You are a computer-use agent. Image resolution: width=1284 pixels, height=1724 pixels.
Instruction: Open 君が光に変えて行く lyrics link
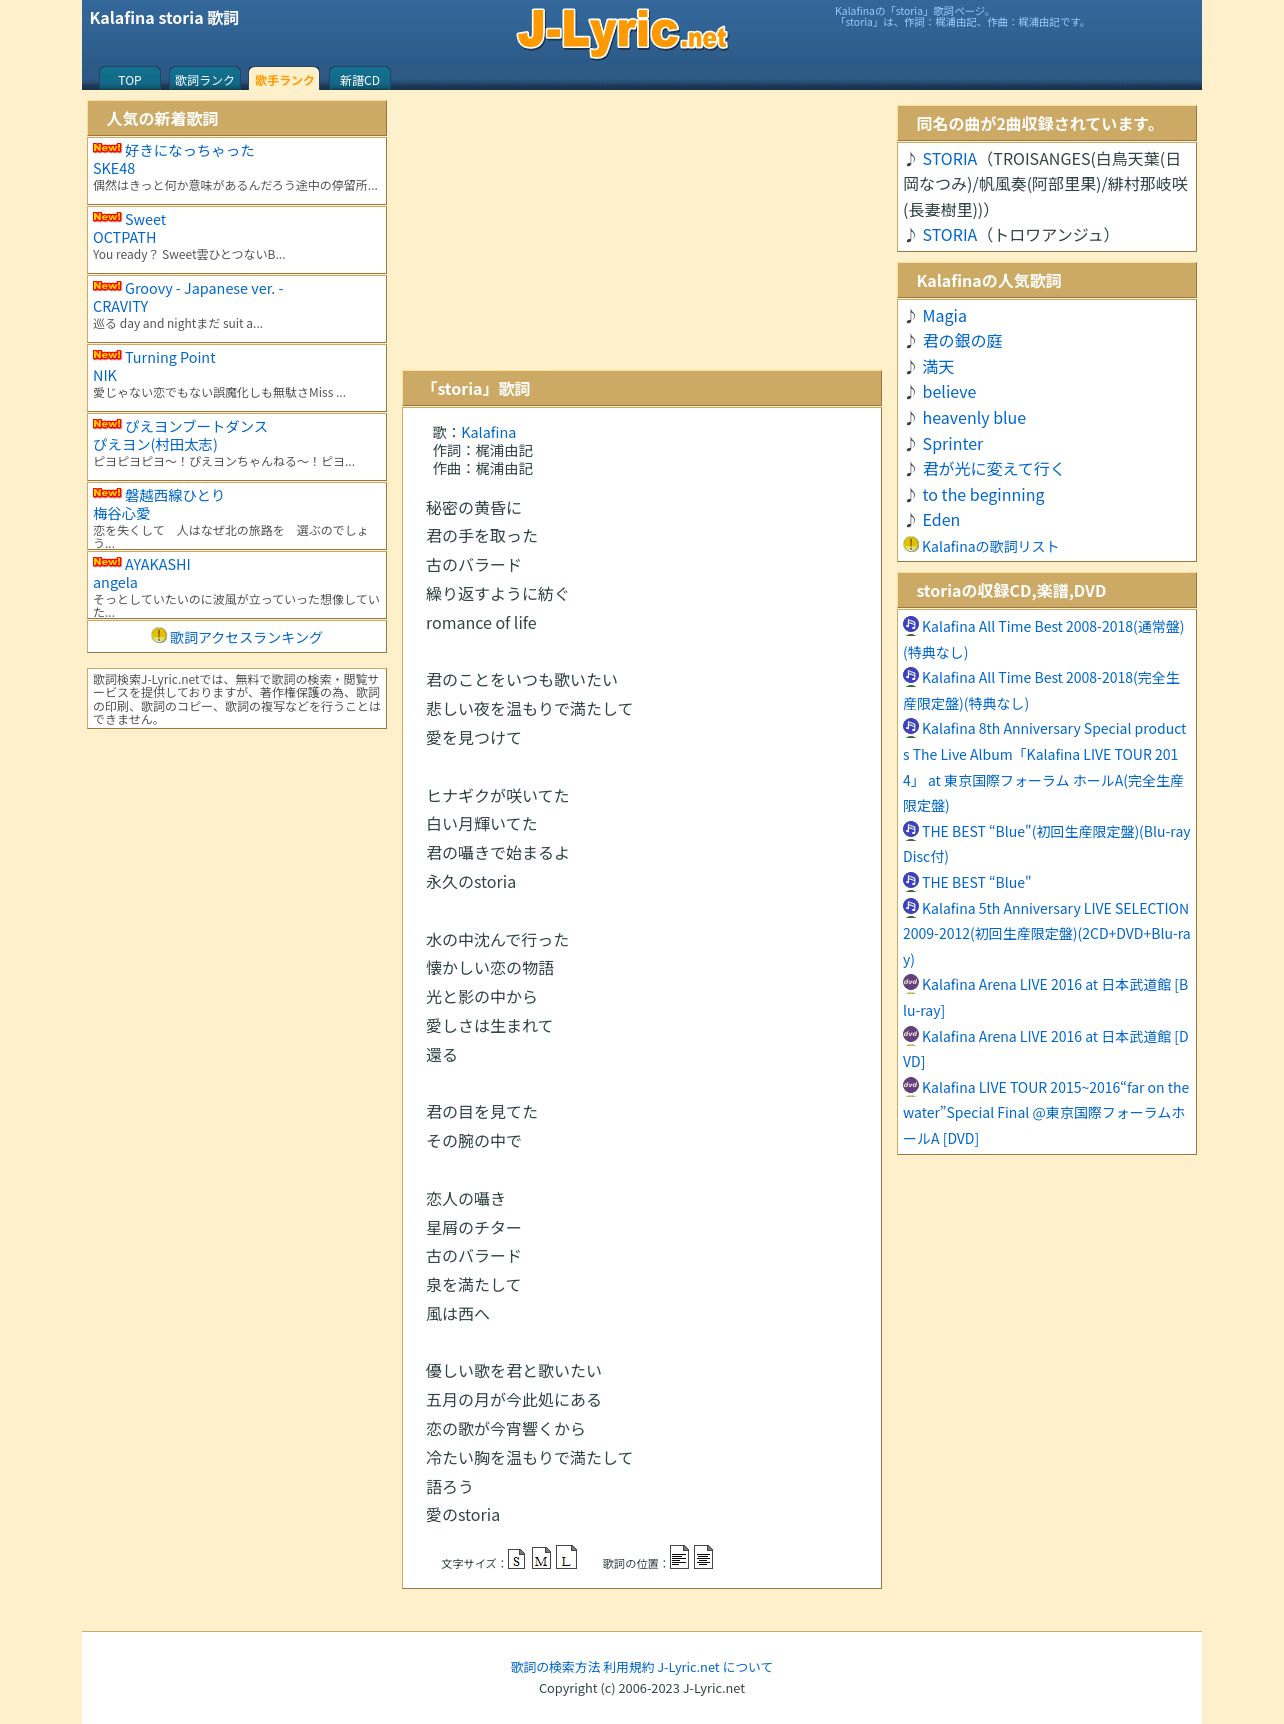993,469
